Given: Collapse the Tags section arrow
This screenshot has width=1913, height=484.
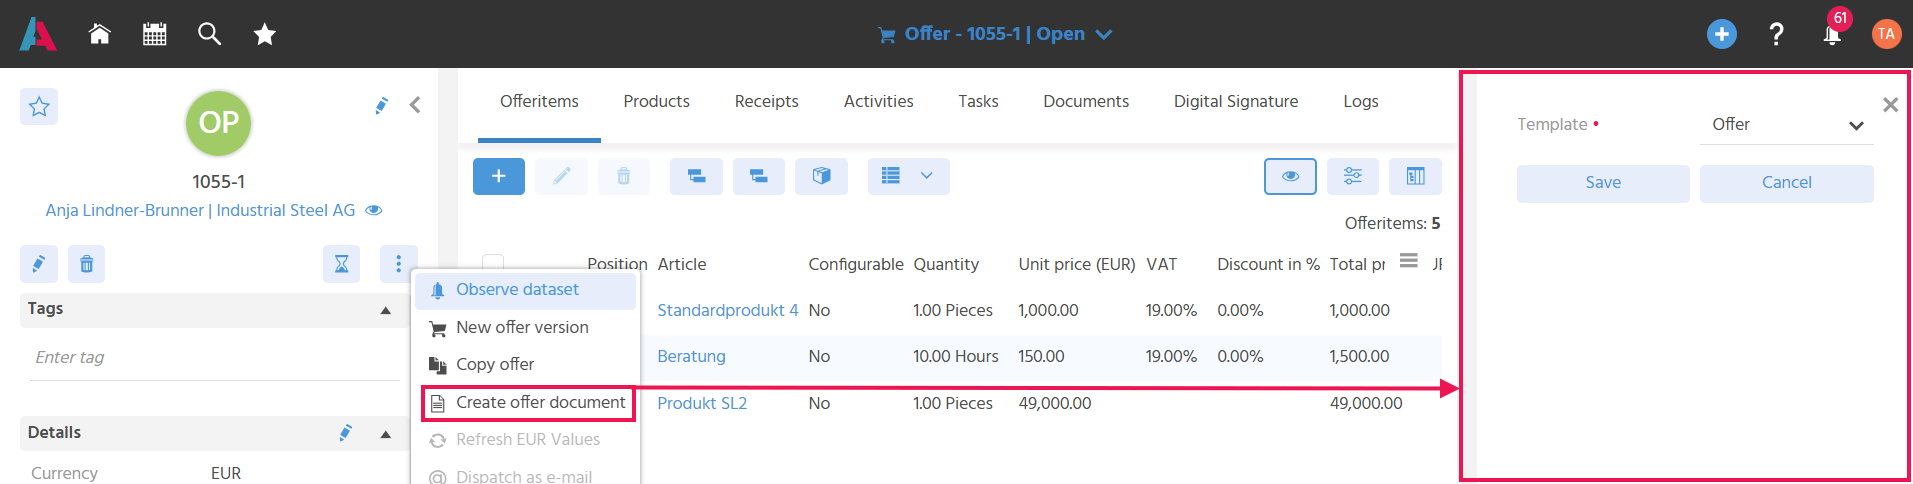Looking at the screenshot, I should [x=386, y=310].
